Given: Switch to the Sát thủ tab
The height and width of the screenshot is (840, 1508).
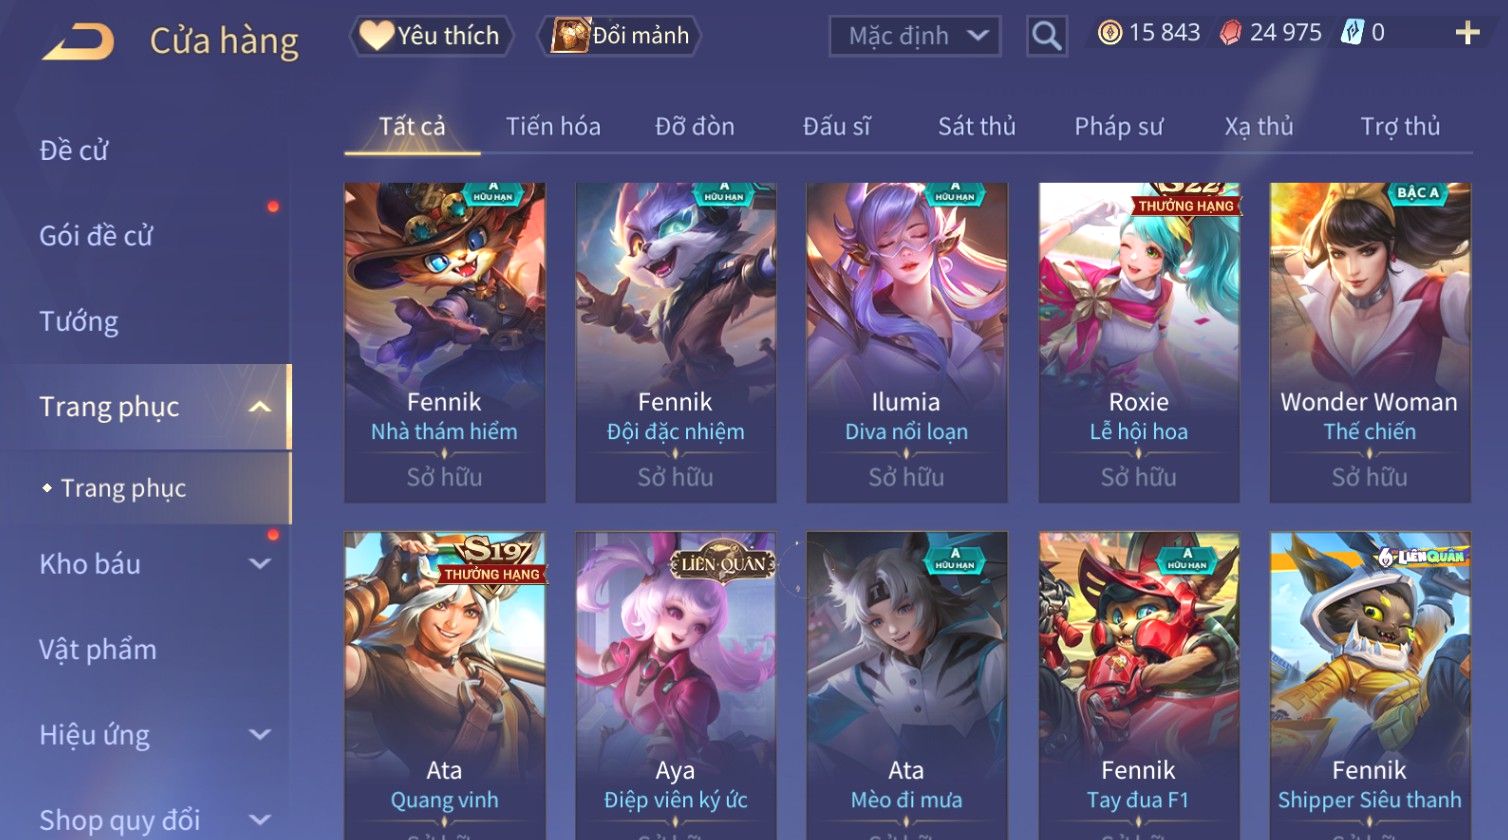Looking at the screenshot, I should (977, 127).
